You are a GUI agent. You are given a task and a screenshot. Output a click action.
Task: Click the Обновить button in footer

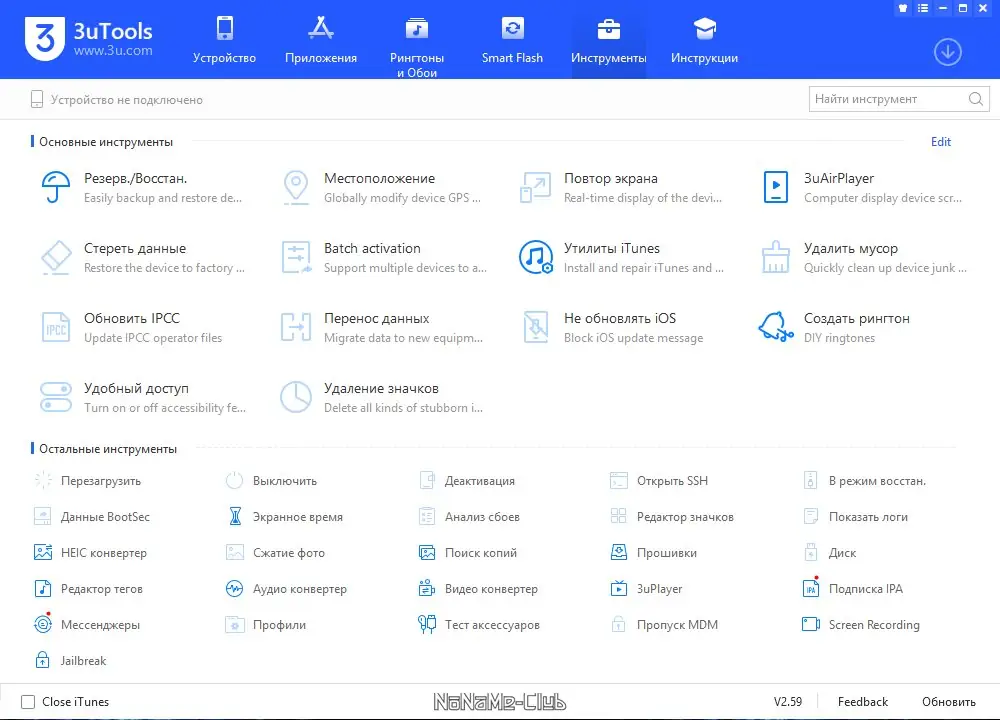pyautogui.click(x=948, y=702)
